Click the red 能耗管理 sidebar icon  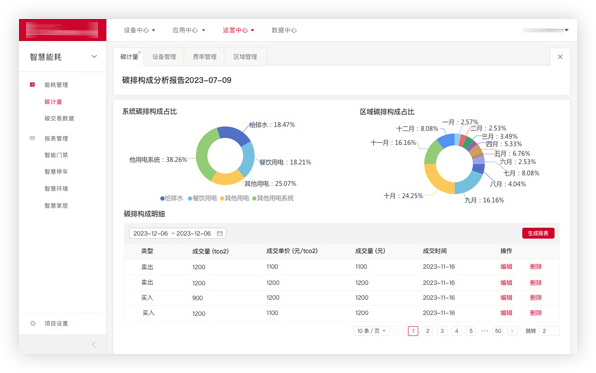pyautogui.click(x=32, y=84)
